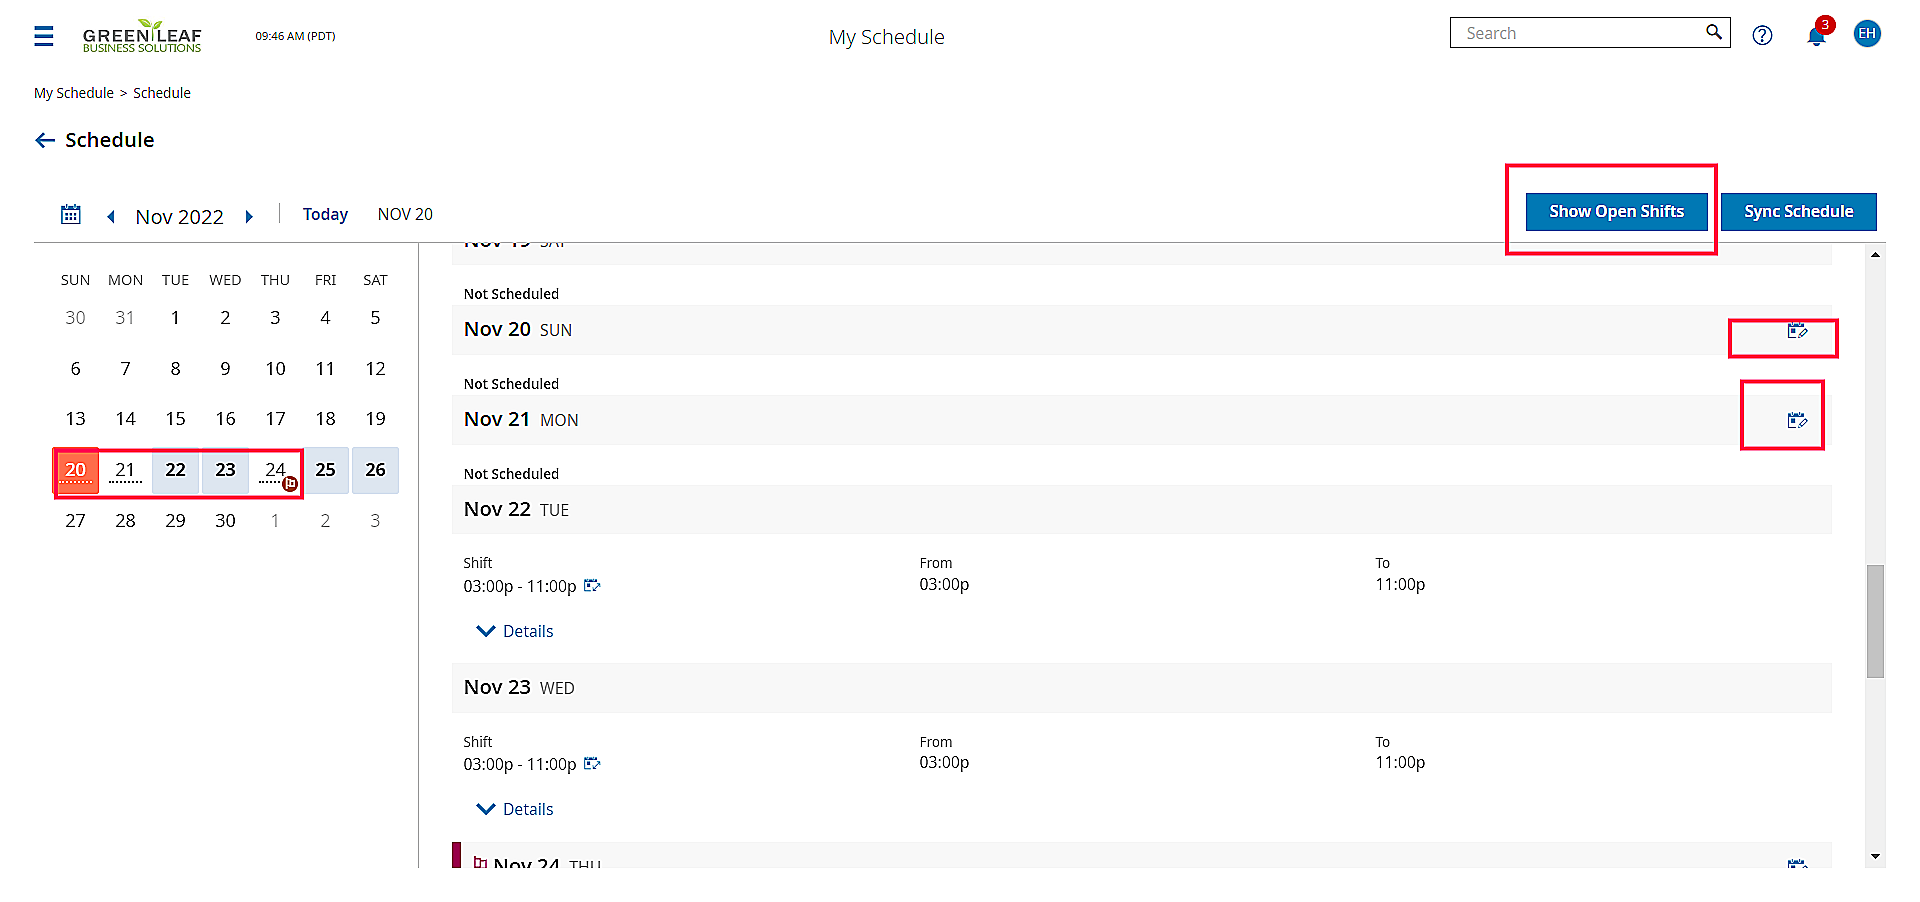Screen dimensions: 1920x902
Task: Click the Not Scheduled label above Nov 20
Action: (511, 294)
